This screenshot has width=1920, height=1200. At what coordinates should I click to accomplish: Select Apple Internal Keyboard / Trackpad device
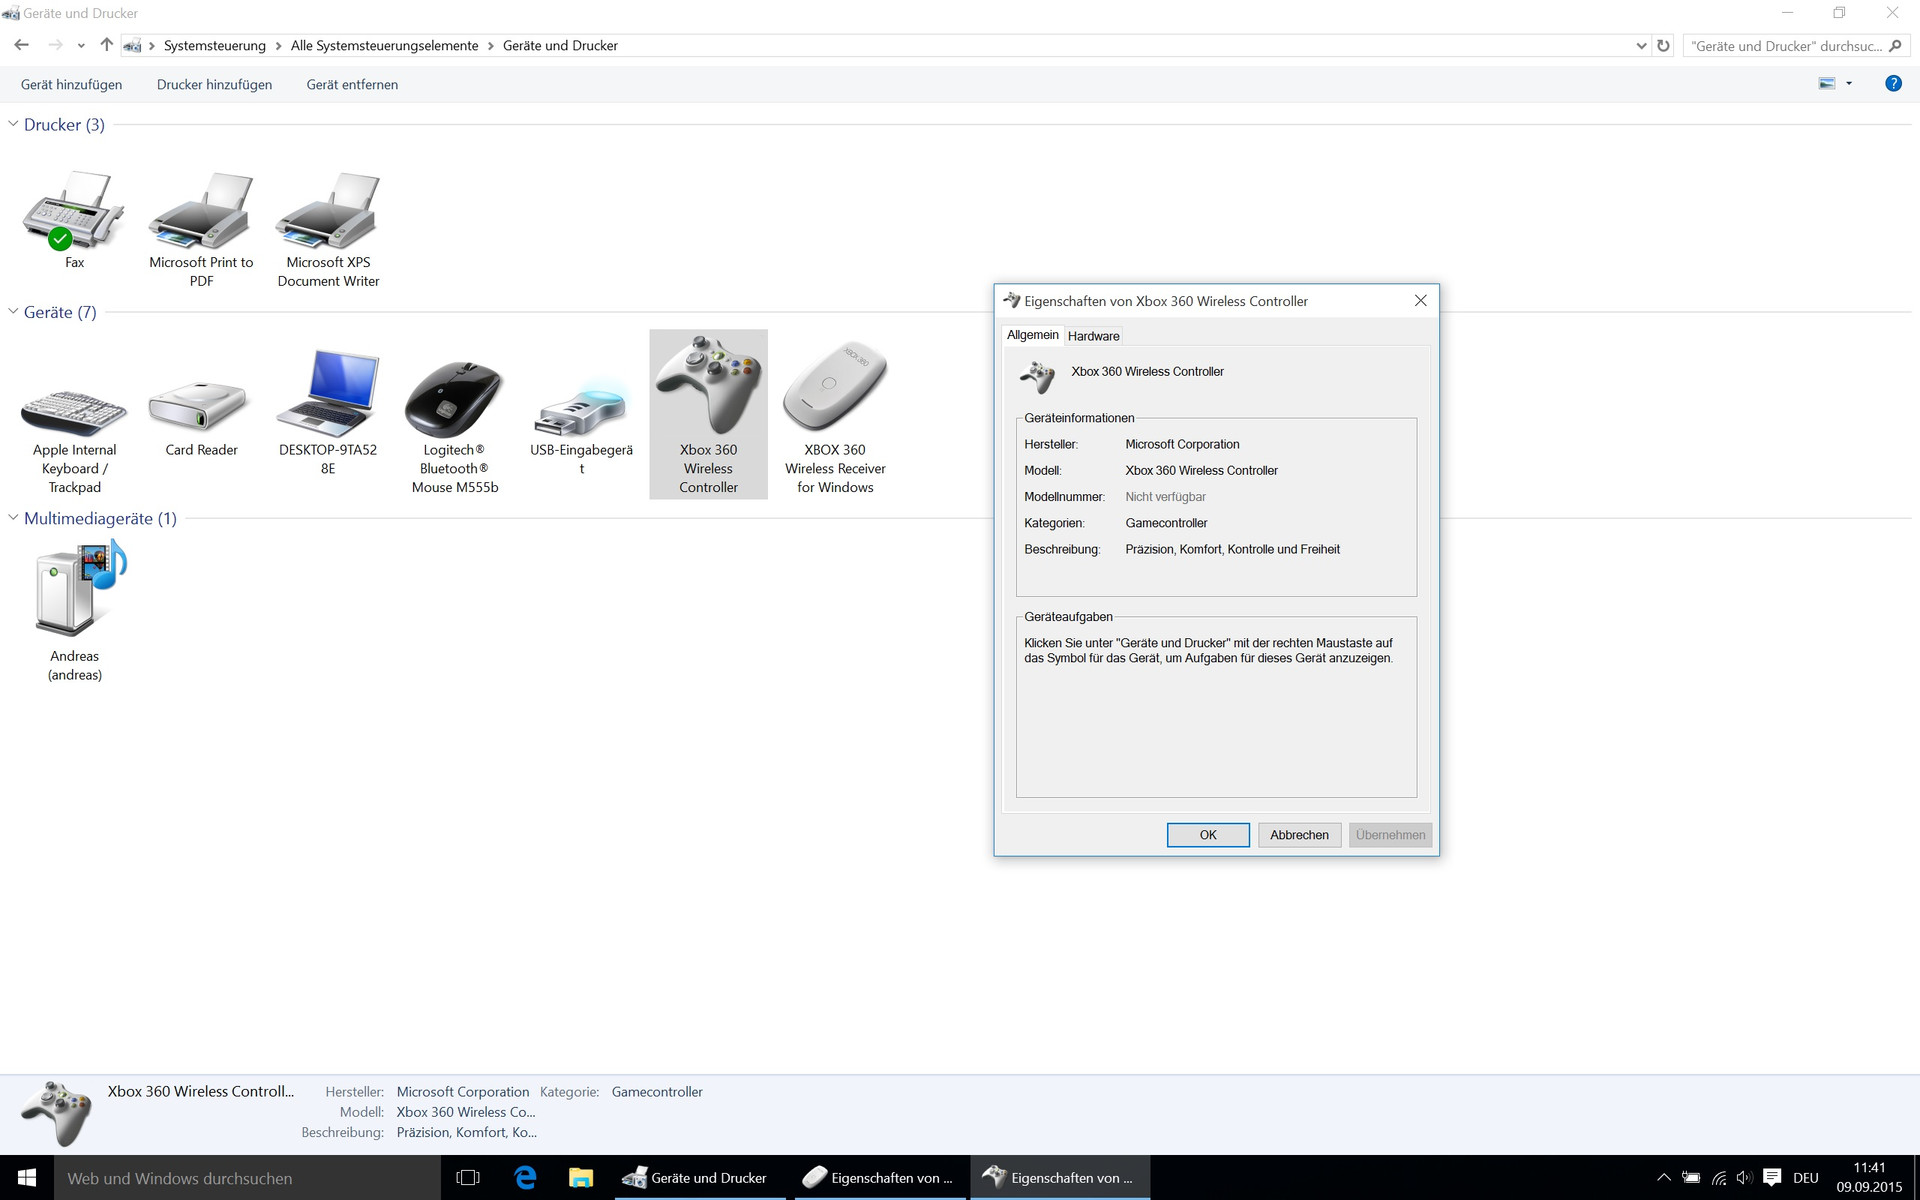click(x=74, y=410)
